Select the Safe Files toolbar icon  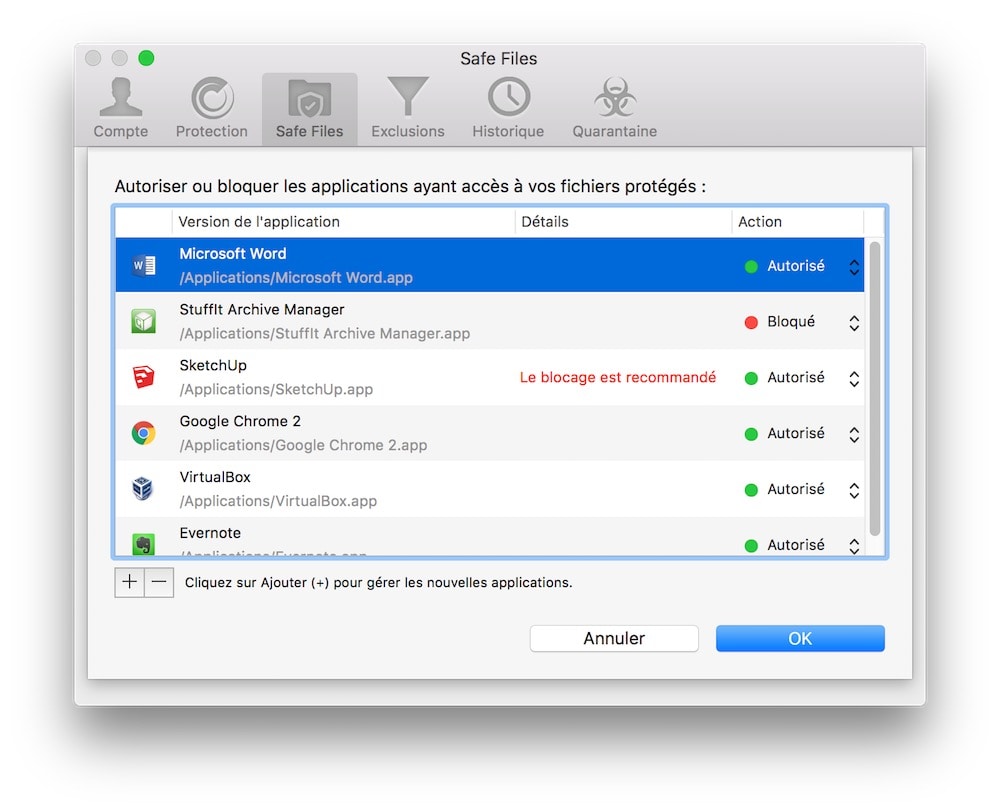tap(309, 107)
